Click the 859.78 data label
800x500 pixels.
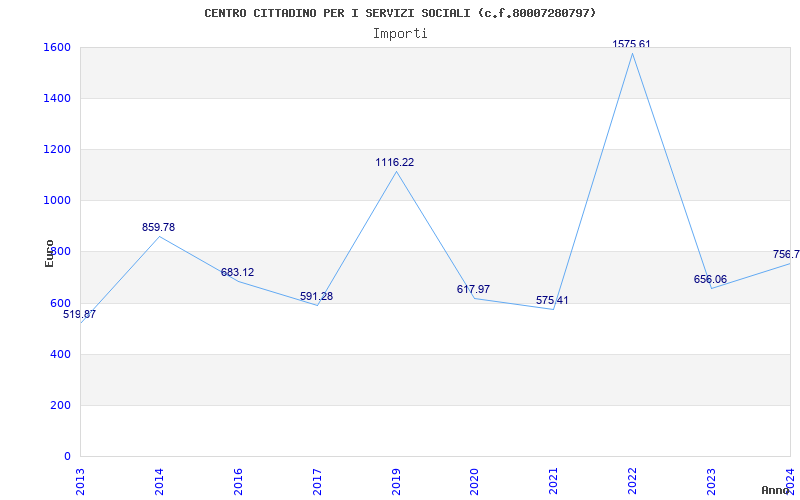click(158, 228)
